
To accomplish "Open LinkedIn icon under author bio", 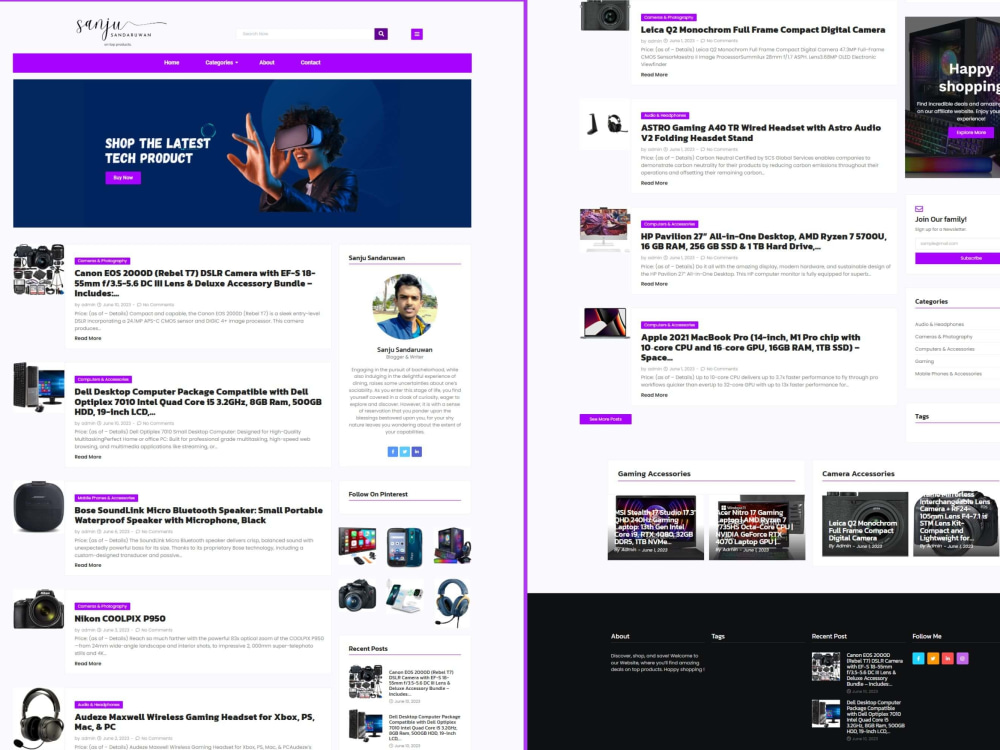I will (x=416, y=452).
